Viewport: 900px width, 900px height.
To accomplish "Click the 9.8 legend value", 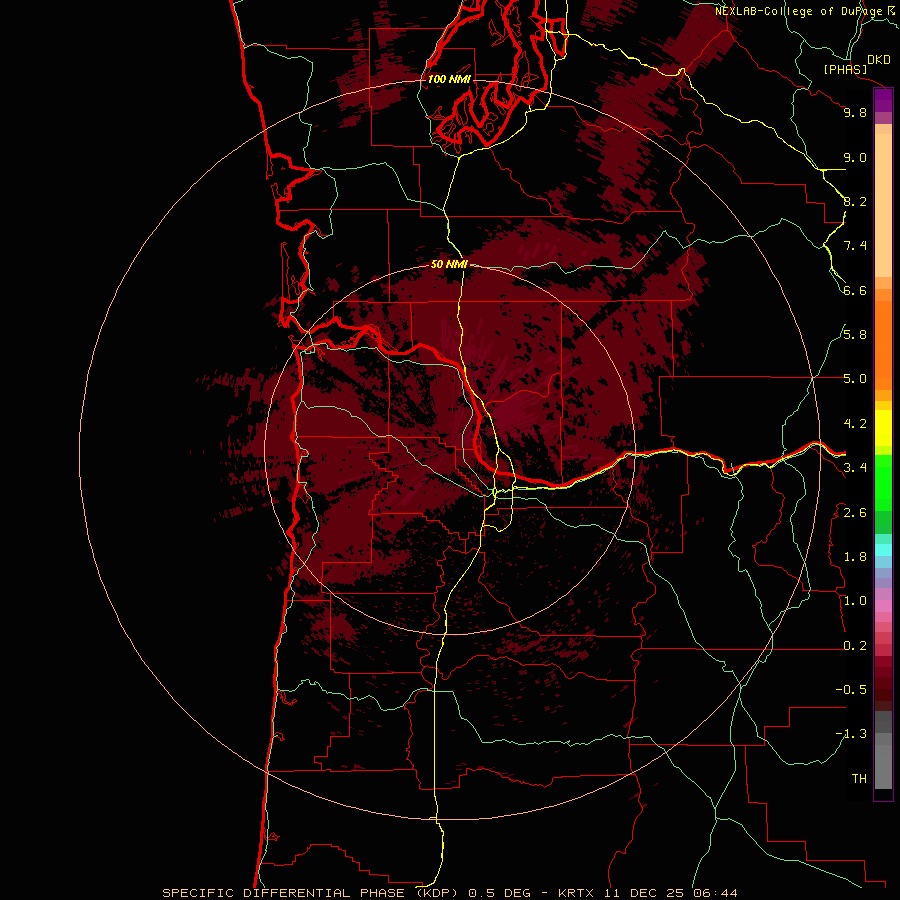I will point(855,112).
